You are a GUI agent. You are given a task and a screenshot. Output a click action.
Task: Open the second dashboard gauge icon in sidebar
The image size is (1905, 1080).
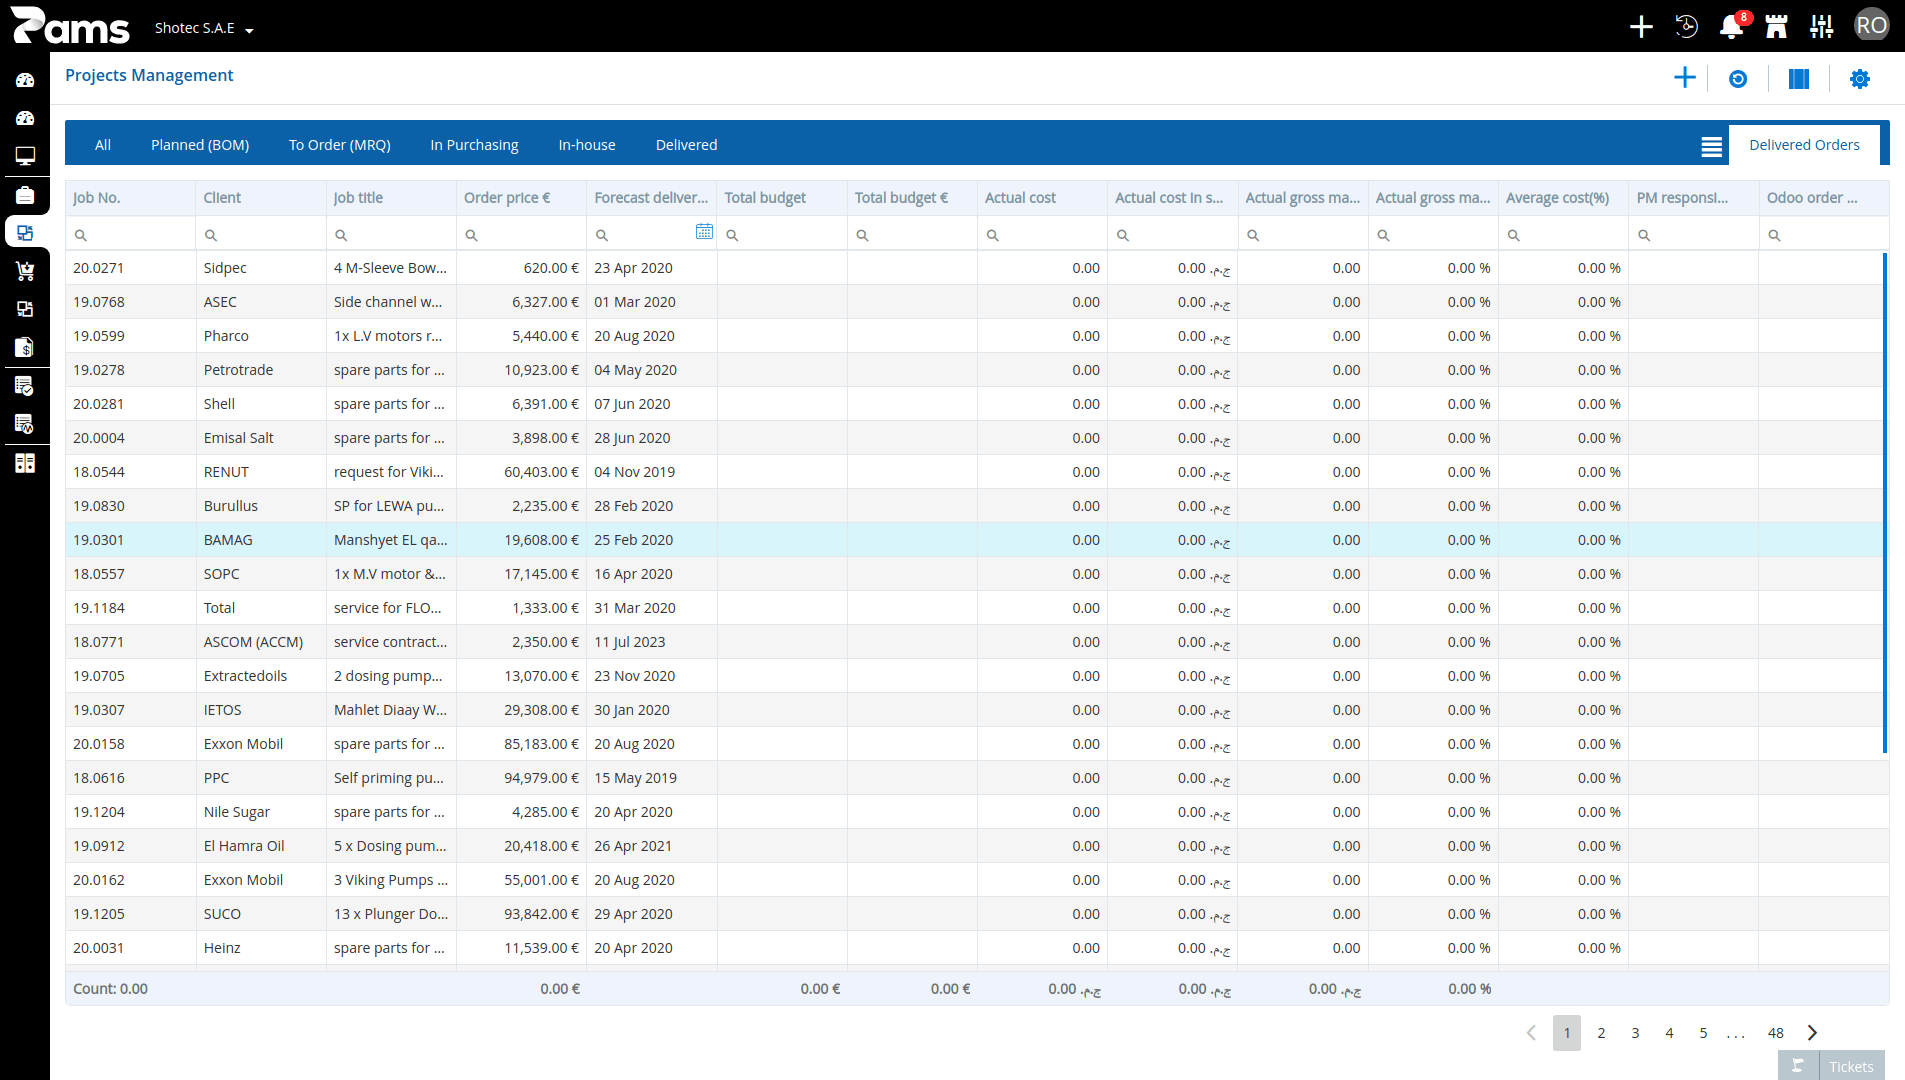click(25, 118)
